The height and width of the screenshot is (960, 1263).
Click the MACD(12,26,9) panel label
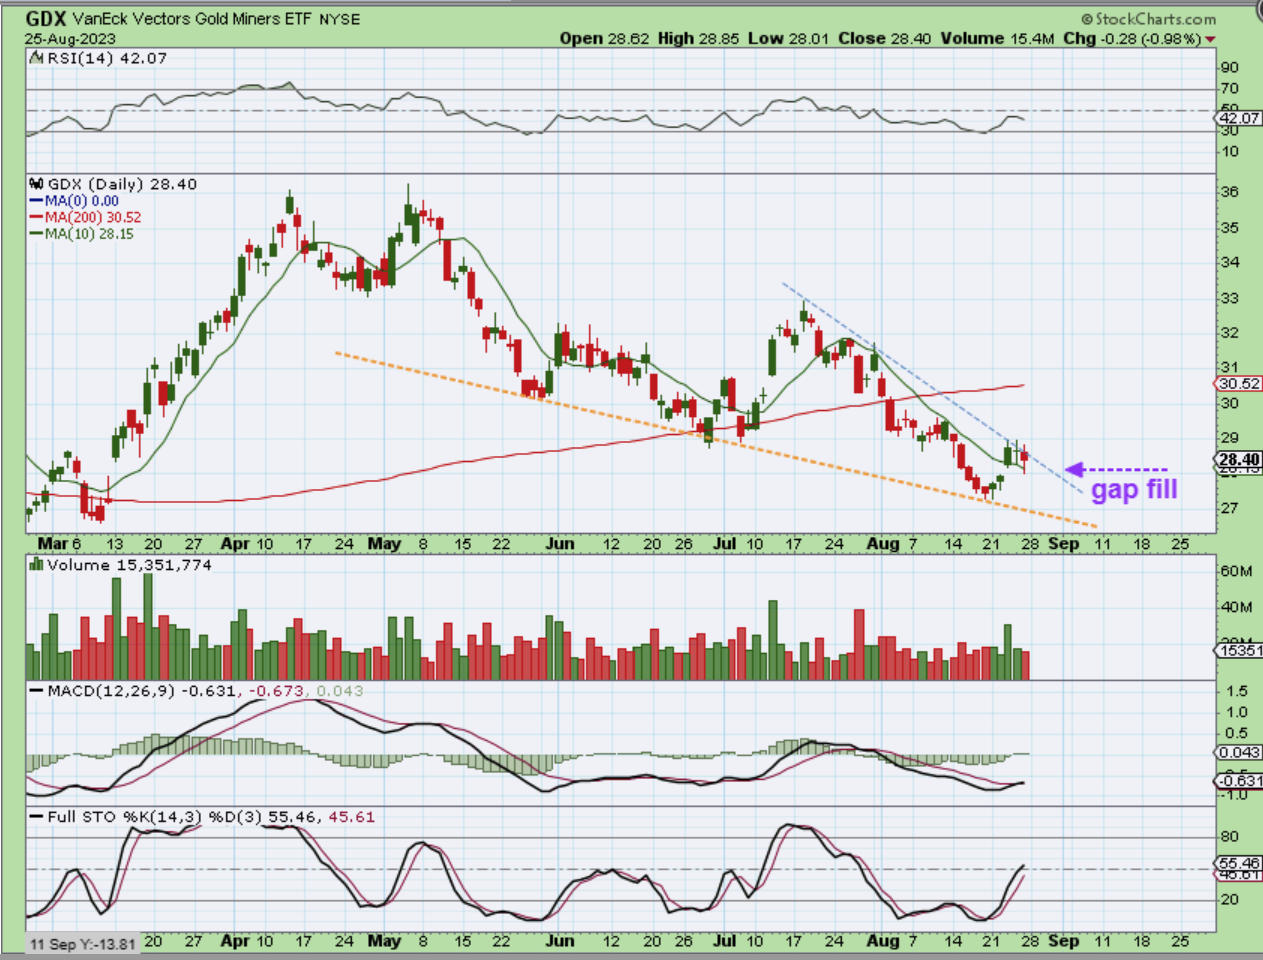point(112,691)
